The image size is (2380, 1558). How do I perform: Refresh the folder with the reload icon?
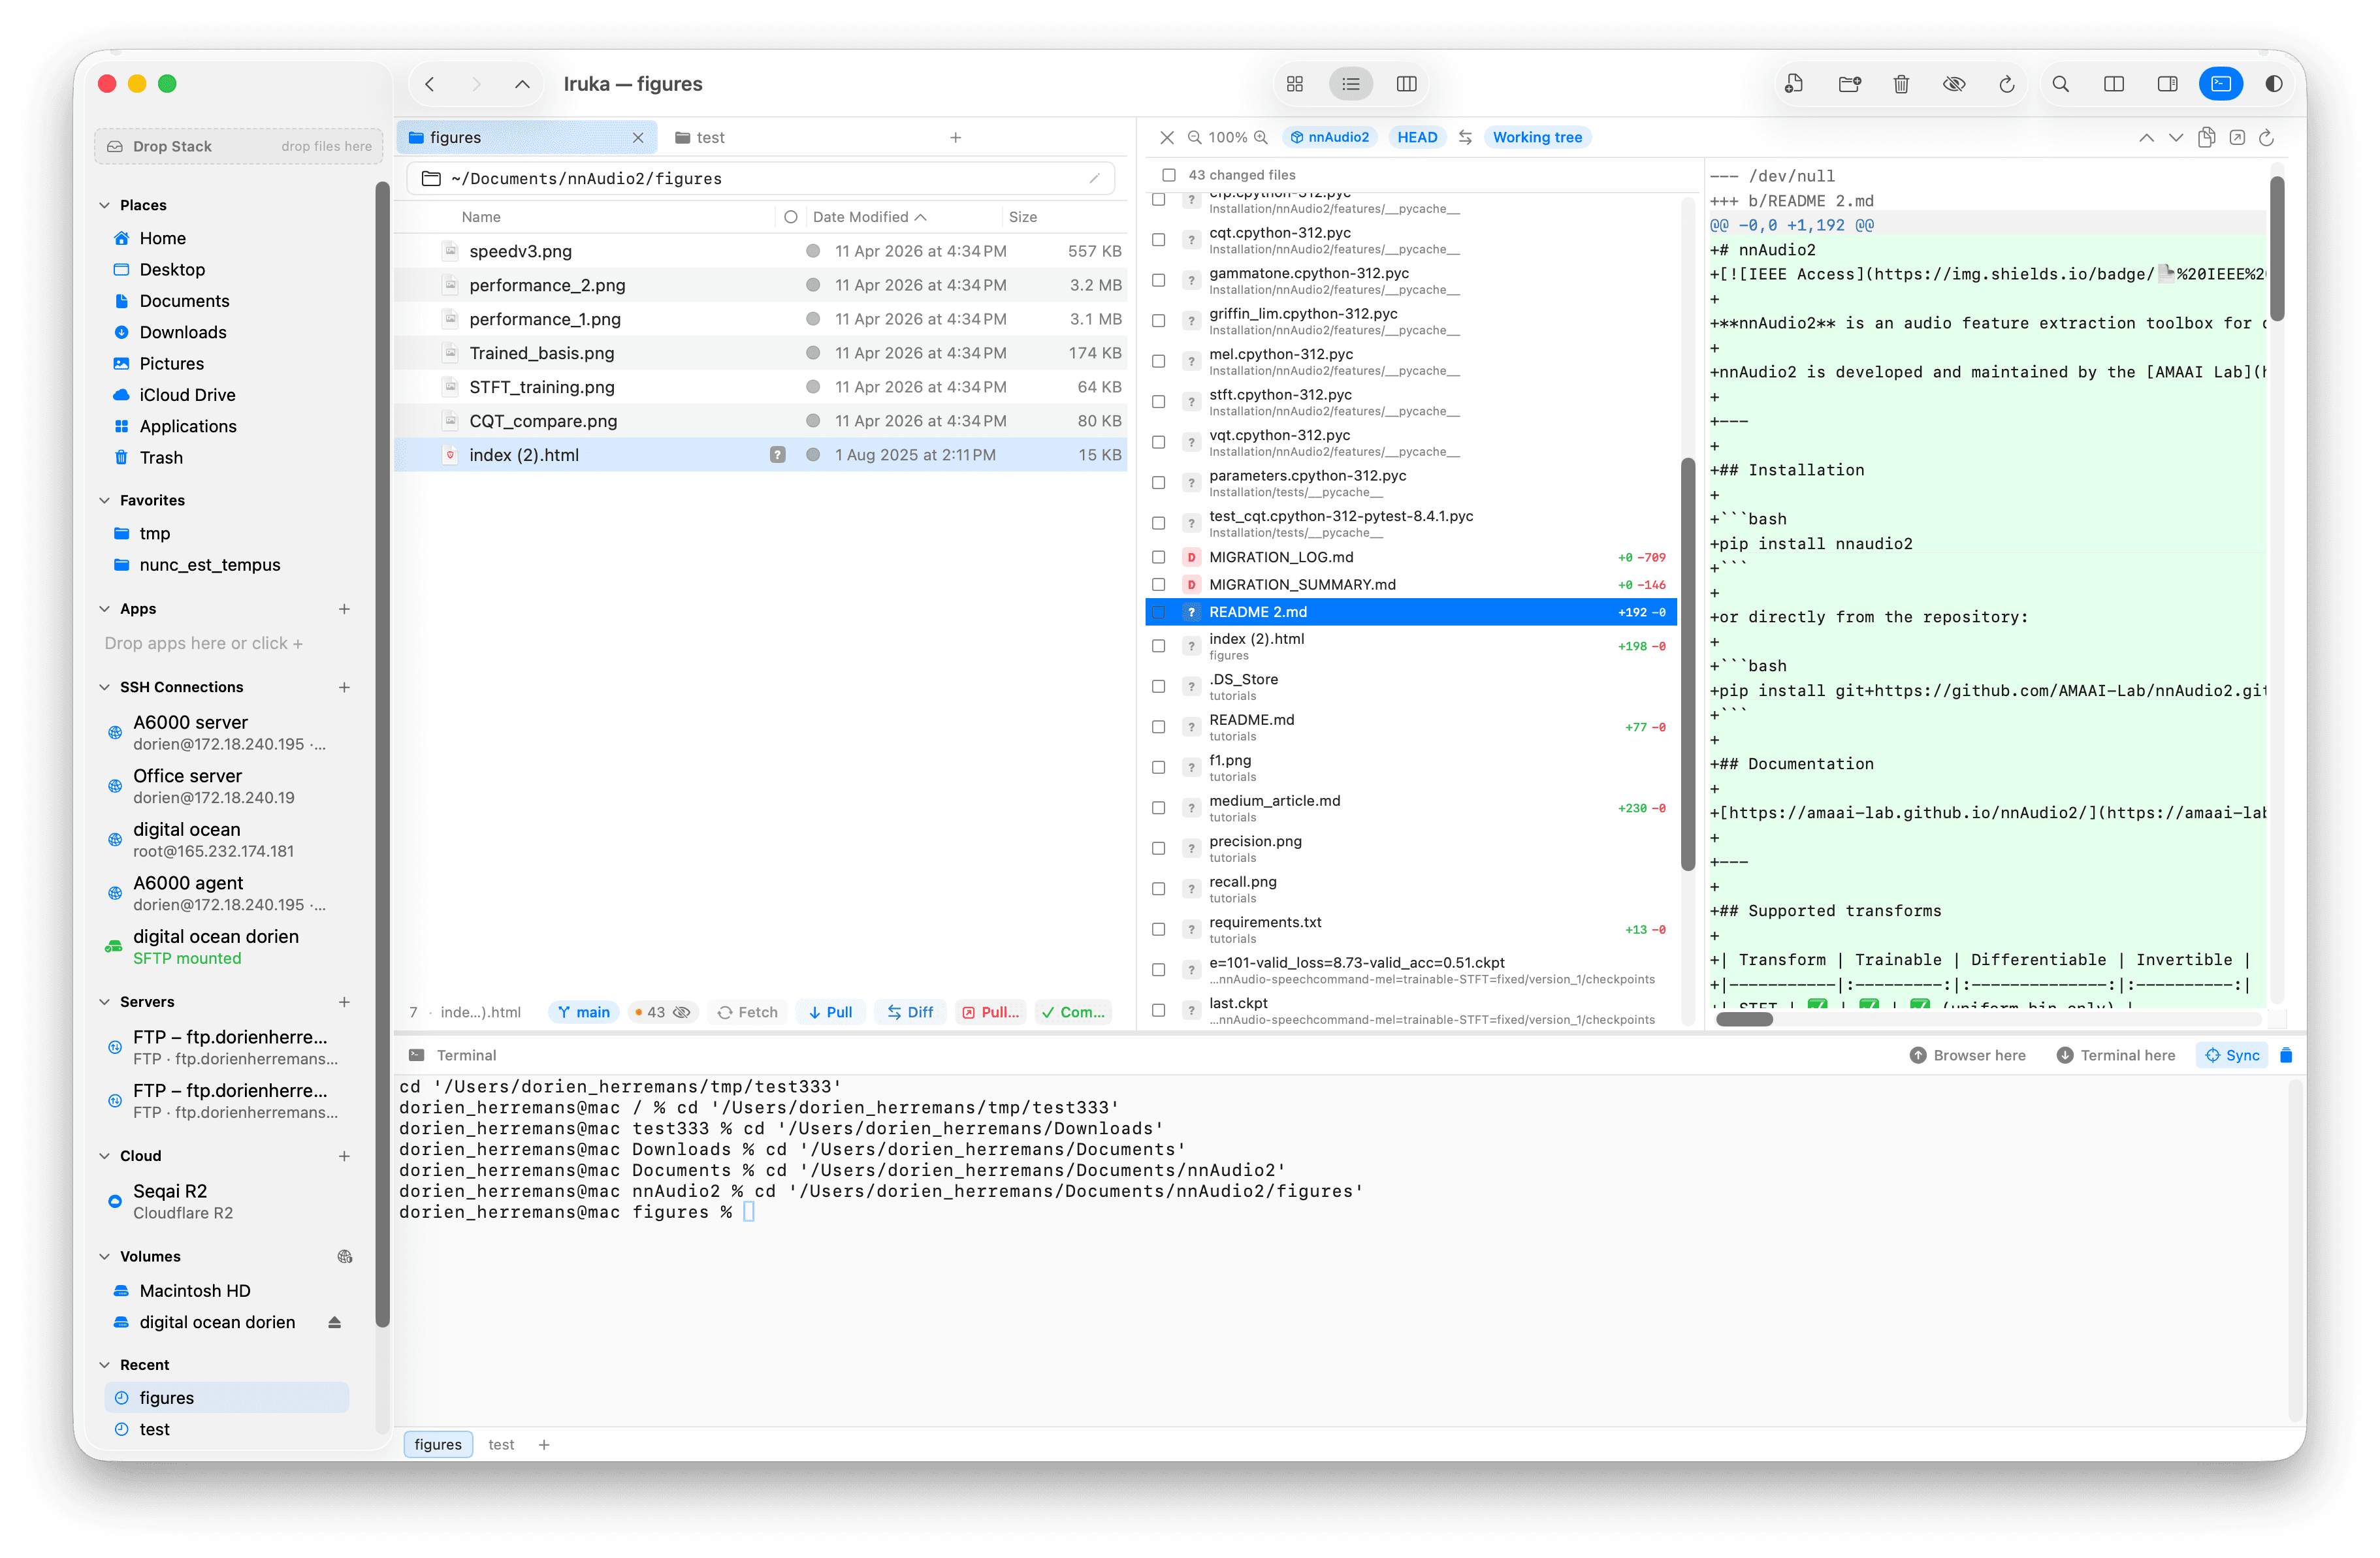click(2006, 84)
